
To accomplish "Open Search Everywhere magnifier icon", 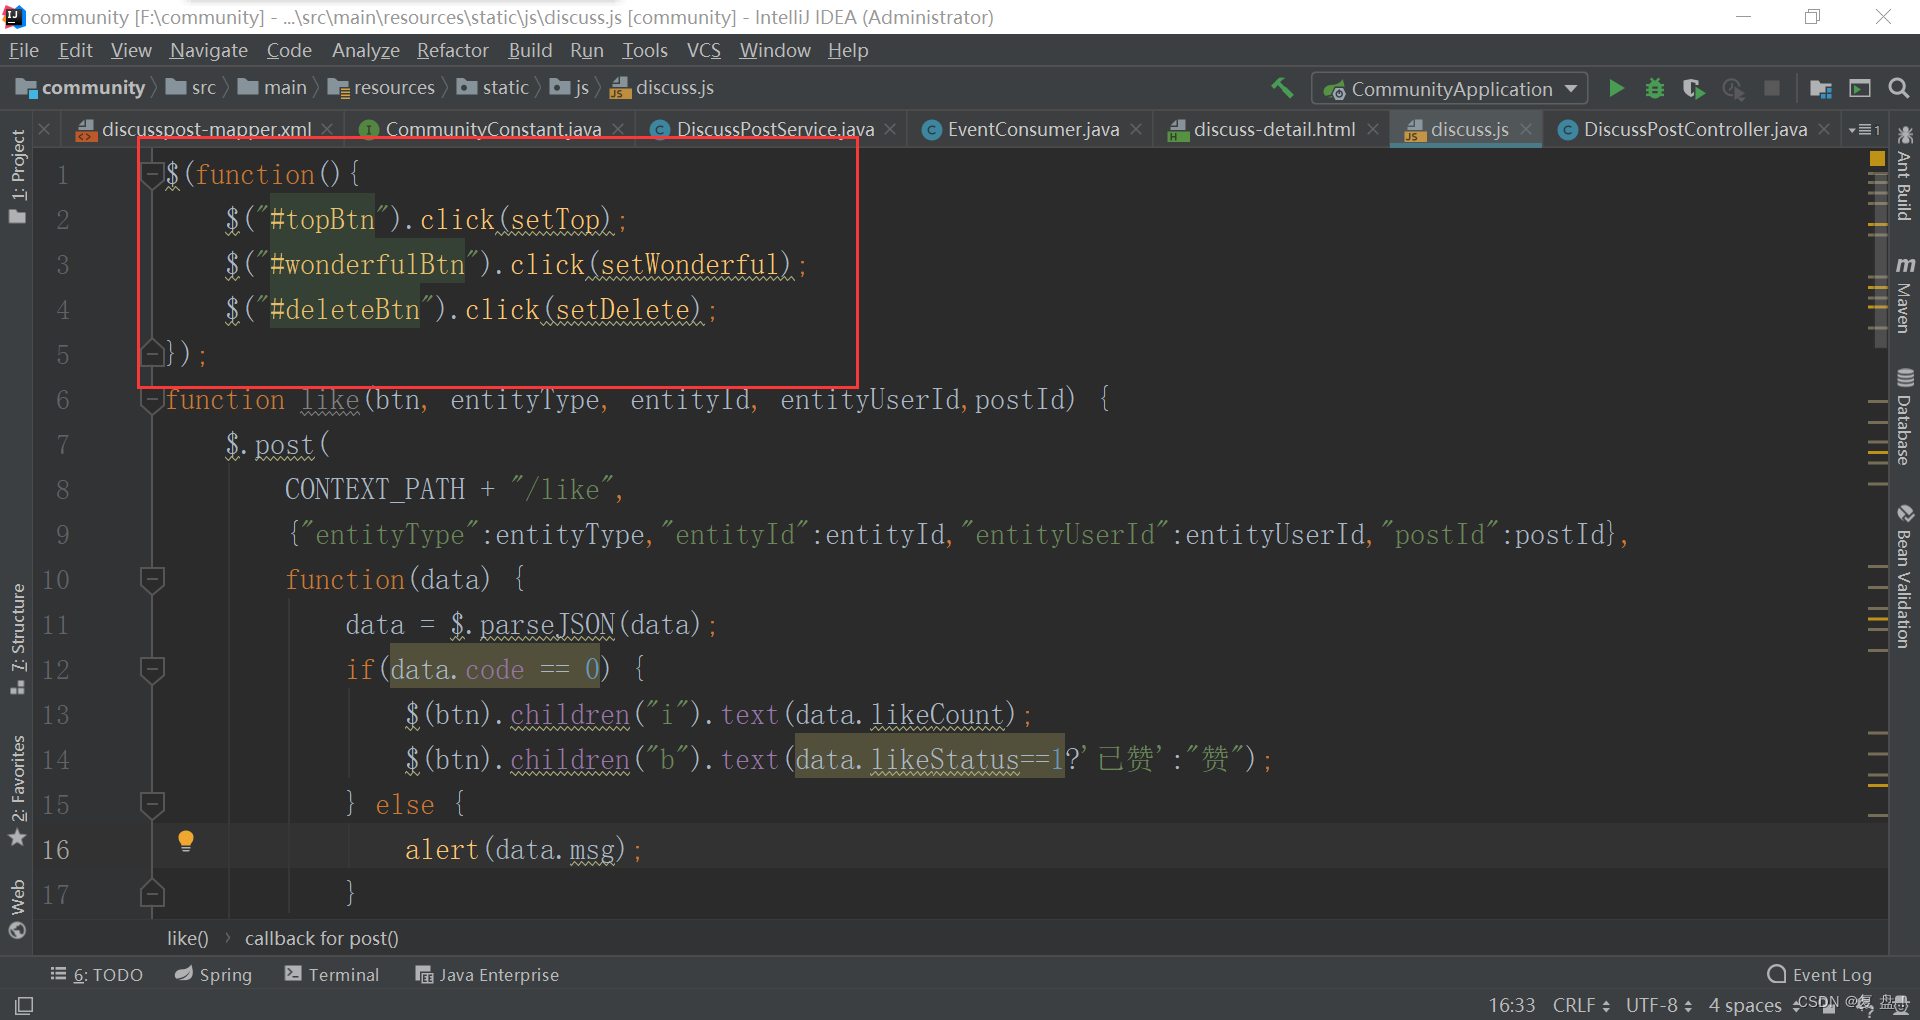I will (x=1898, y=88).
